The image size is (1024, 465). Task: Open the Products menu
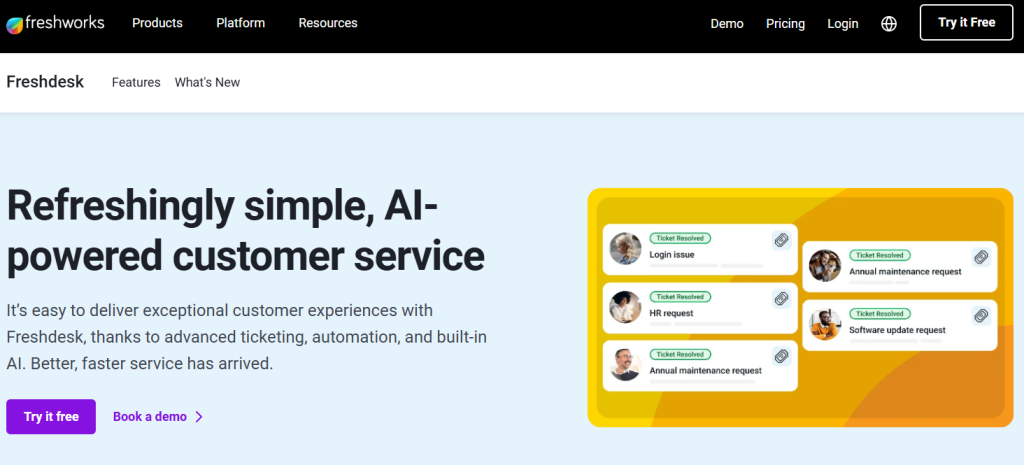(157, 23)
